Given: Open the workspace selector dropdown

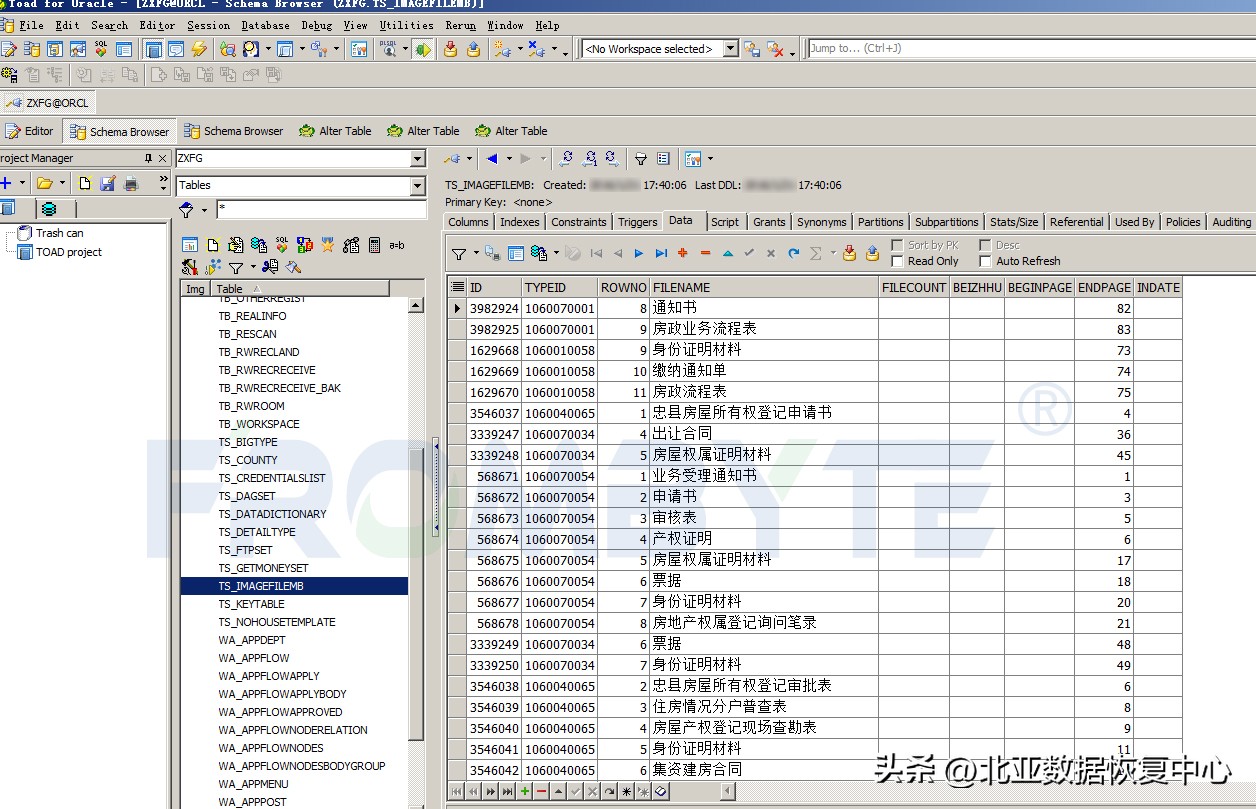Looking at the screenshot, I should (731, 47).
